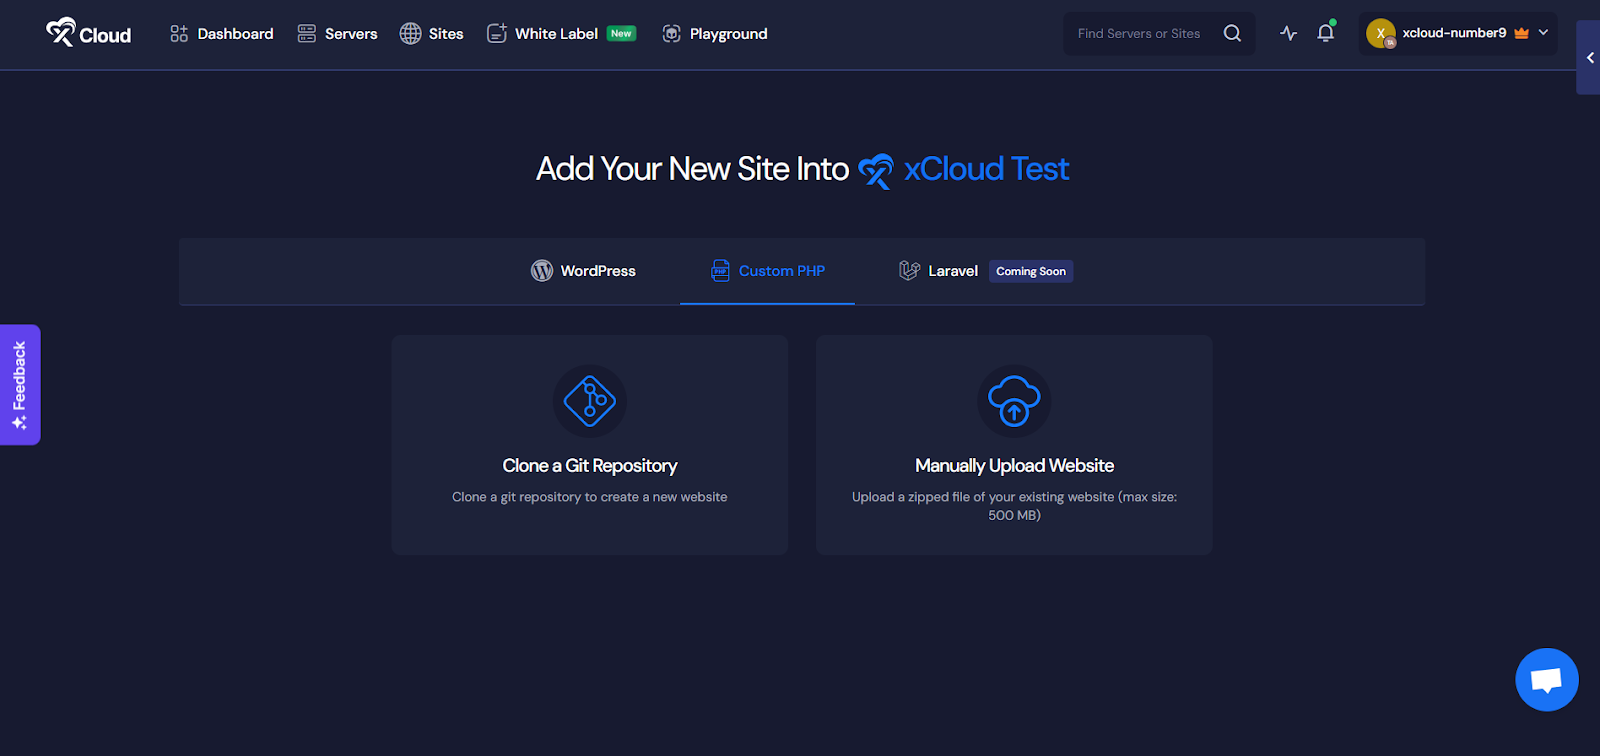Click the xcloud-number9 account name

point(1454,33)
